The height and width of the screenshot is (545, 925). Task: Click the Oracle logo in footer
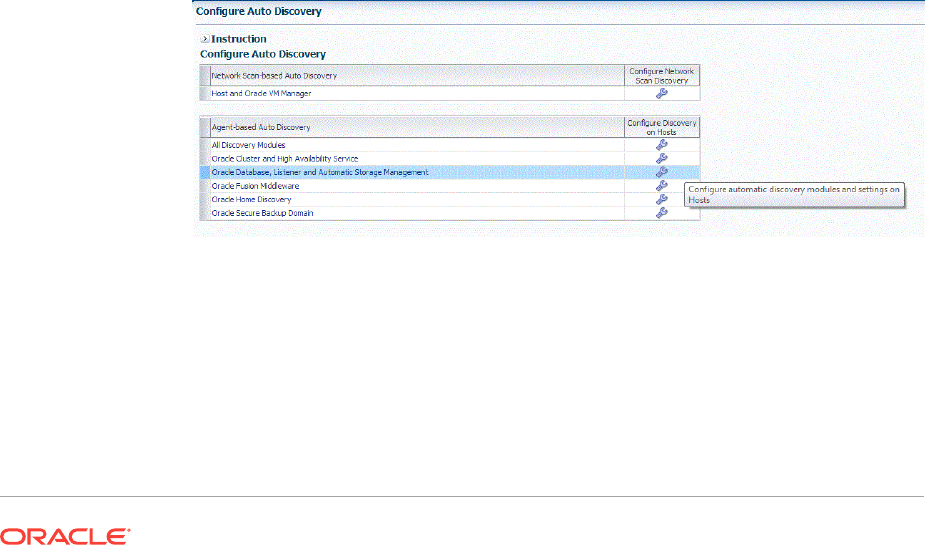point(65,536)
